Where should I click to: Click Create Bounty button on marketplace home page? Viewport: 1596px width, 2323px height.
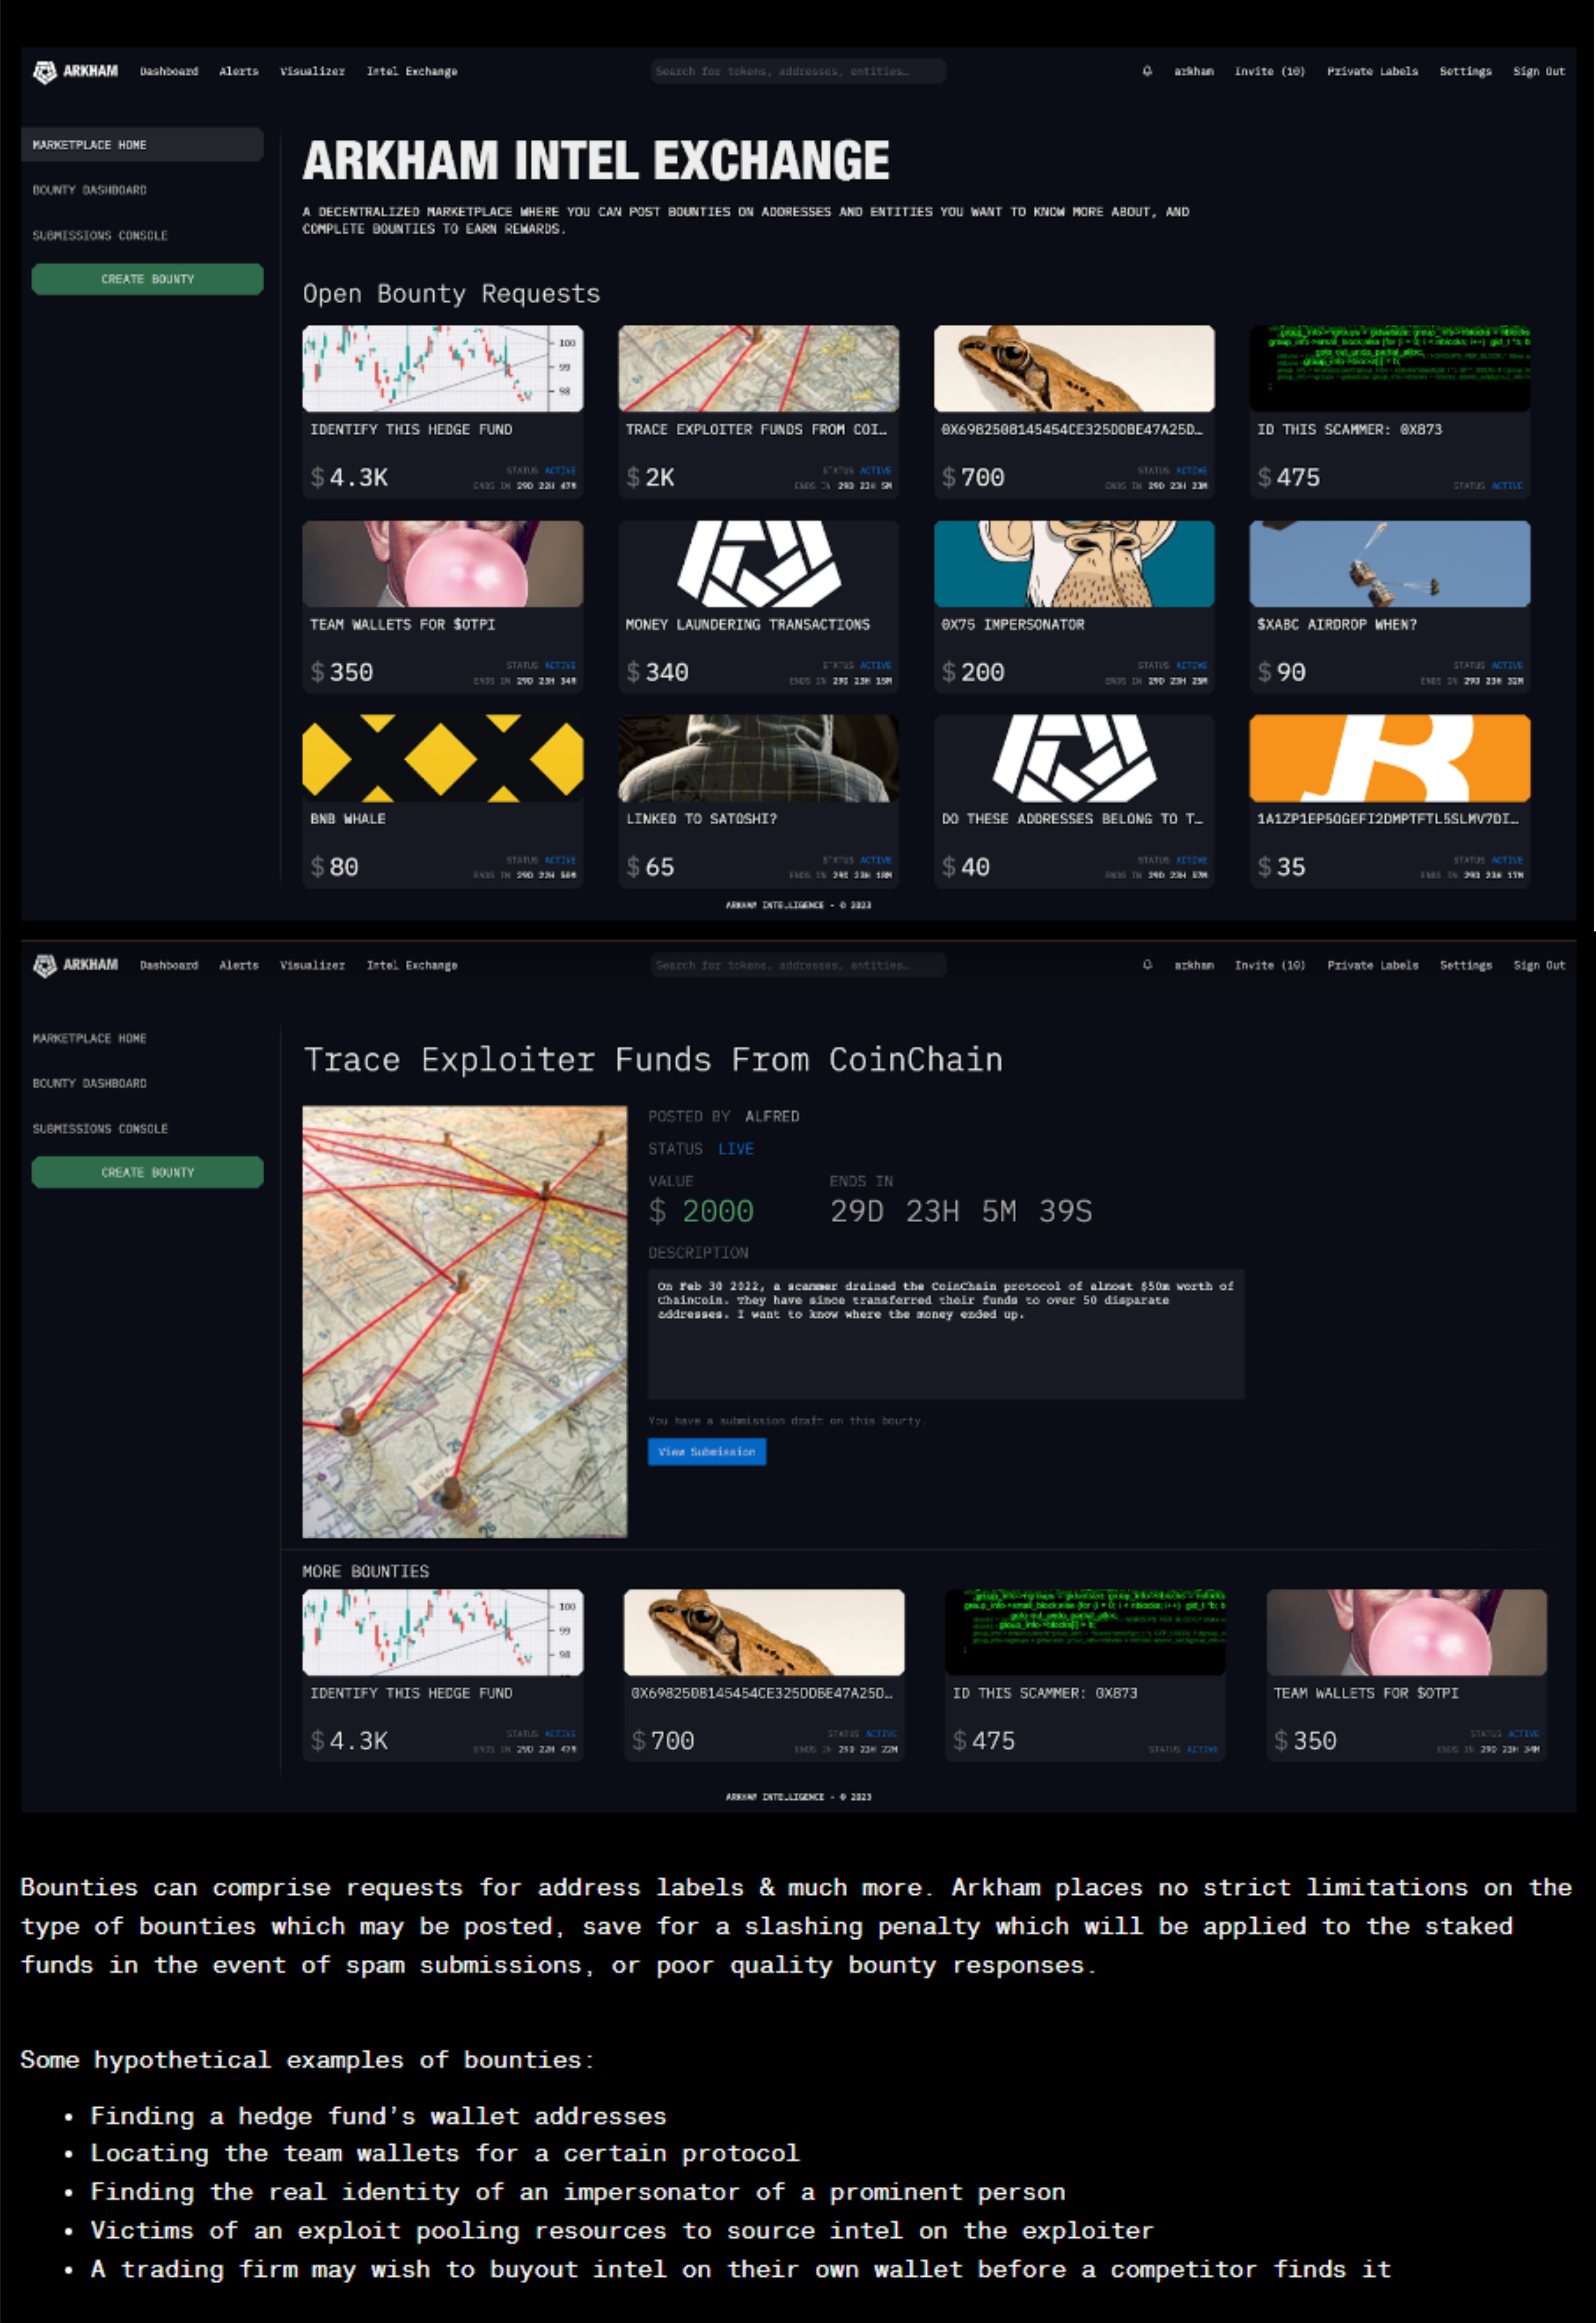[148, 279]
